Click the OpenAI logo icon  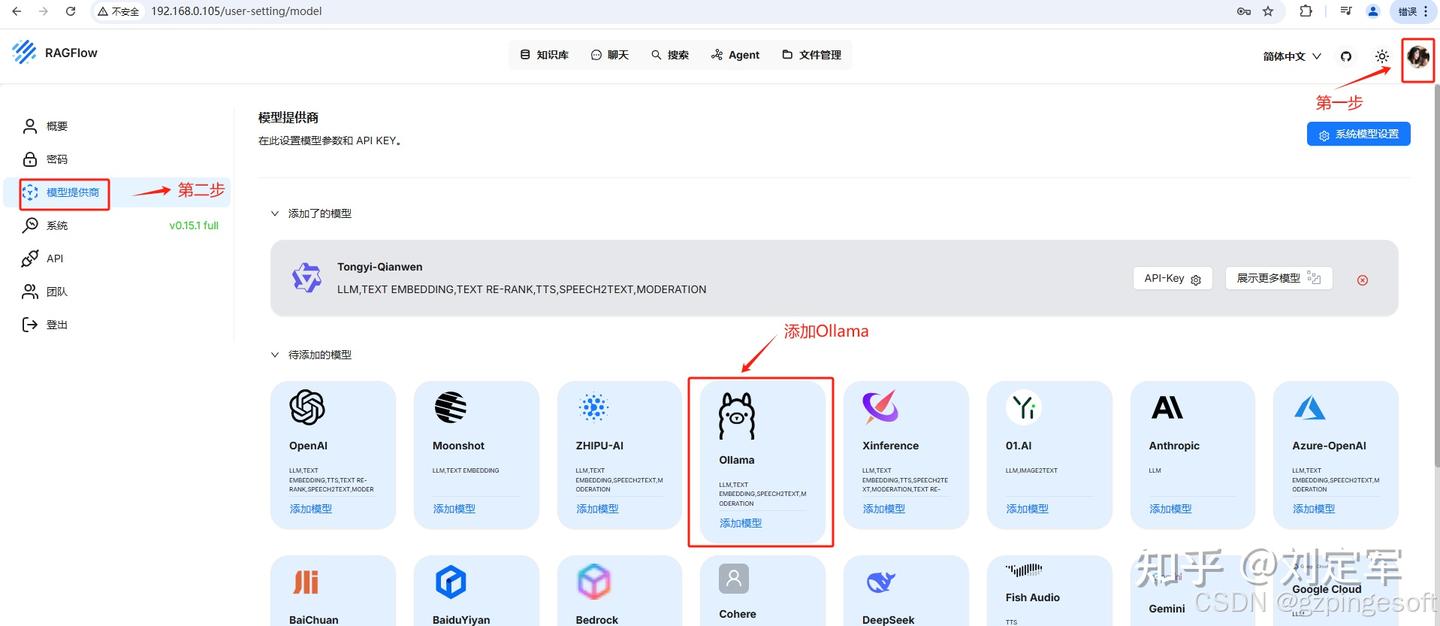point(307,407)
